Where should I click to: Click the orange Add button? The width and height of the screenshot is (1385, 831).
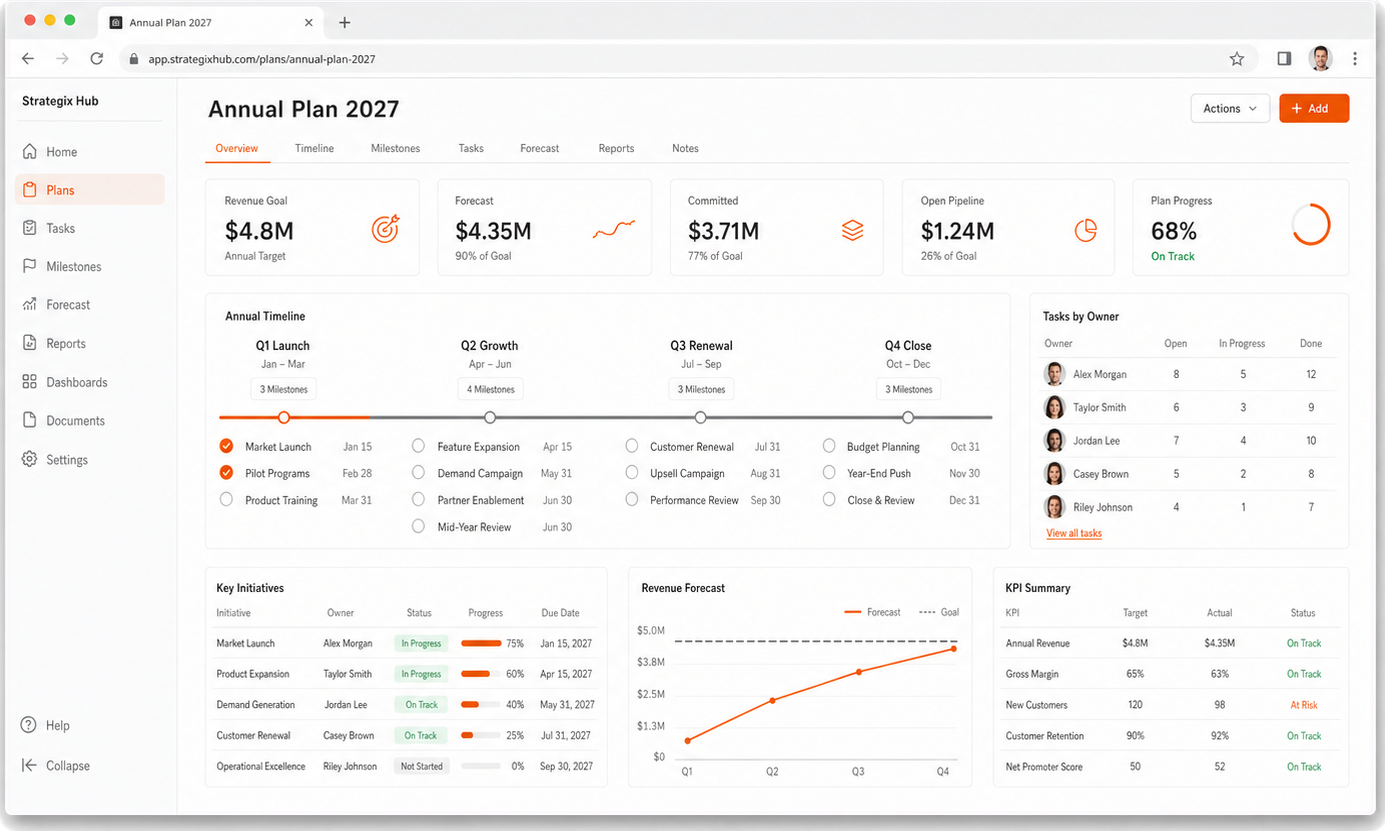click(1314, 108)
